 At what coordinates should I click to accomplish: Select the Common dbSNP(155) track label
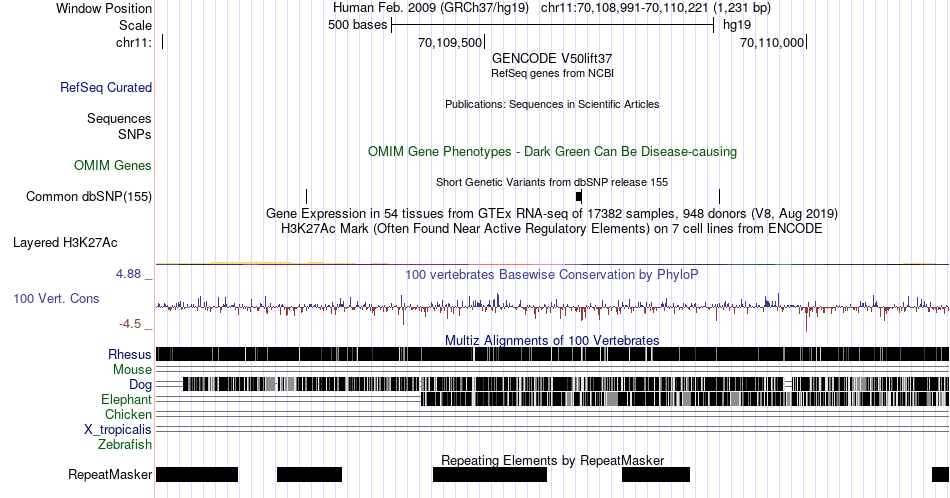coord(88,196)
